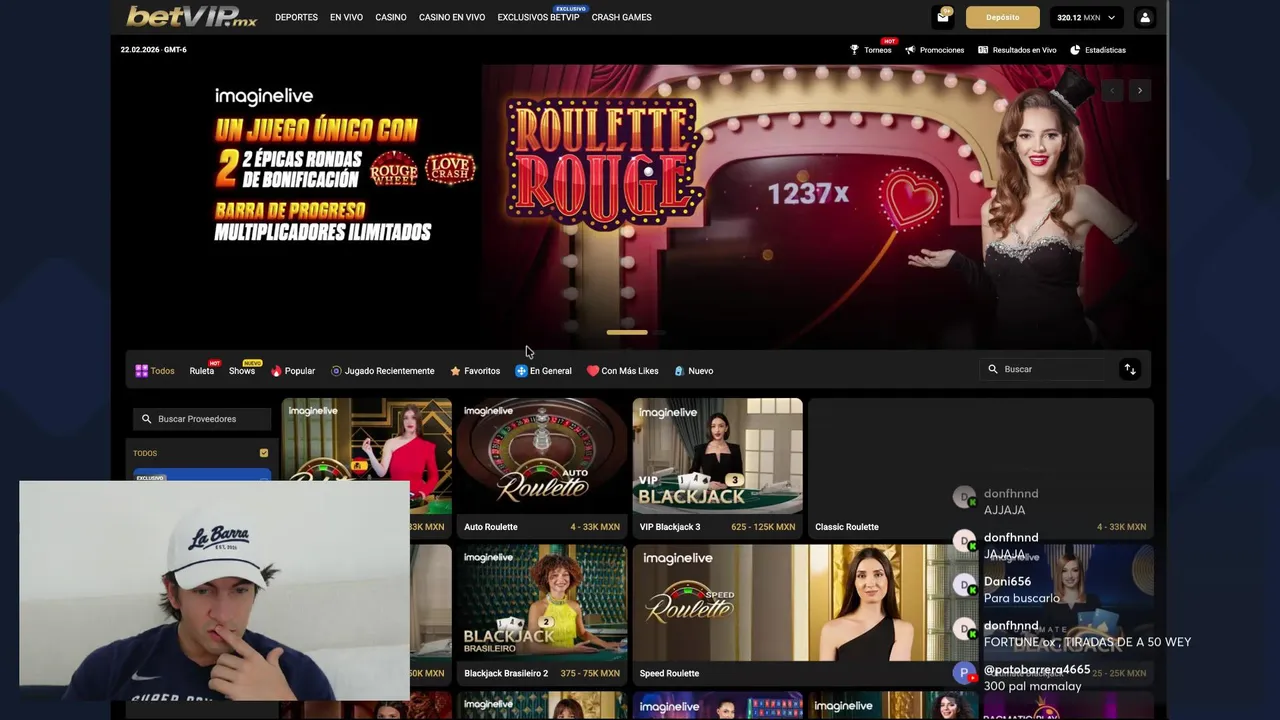Click the magnifier in the Buscar field
1280x720 pixels.
coord(993,369)
